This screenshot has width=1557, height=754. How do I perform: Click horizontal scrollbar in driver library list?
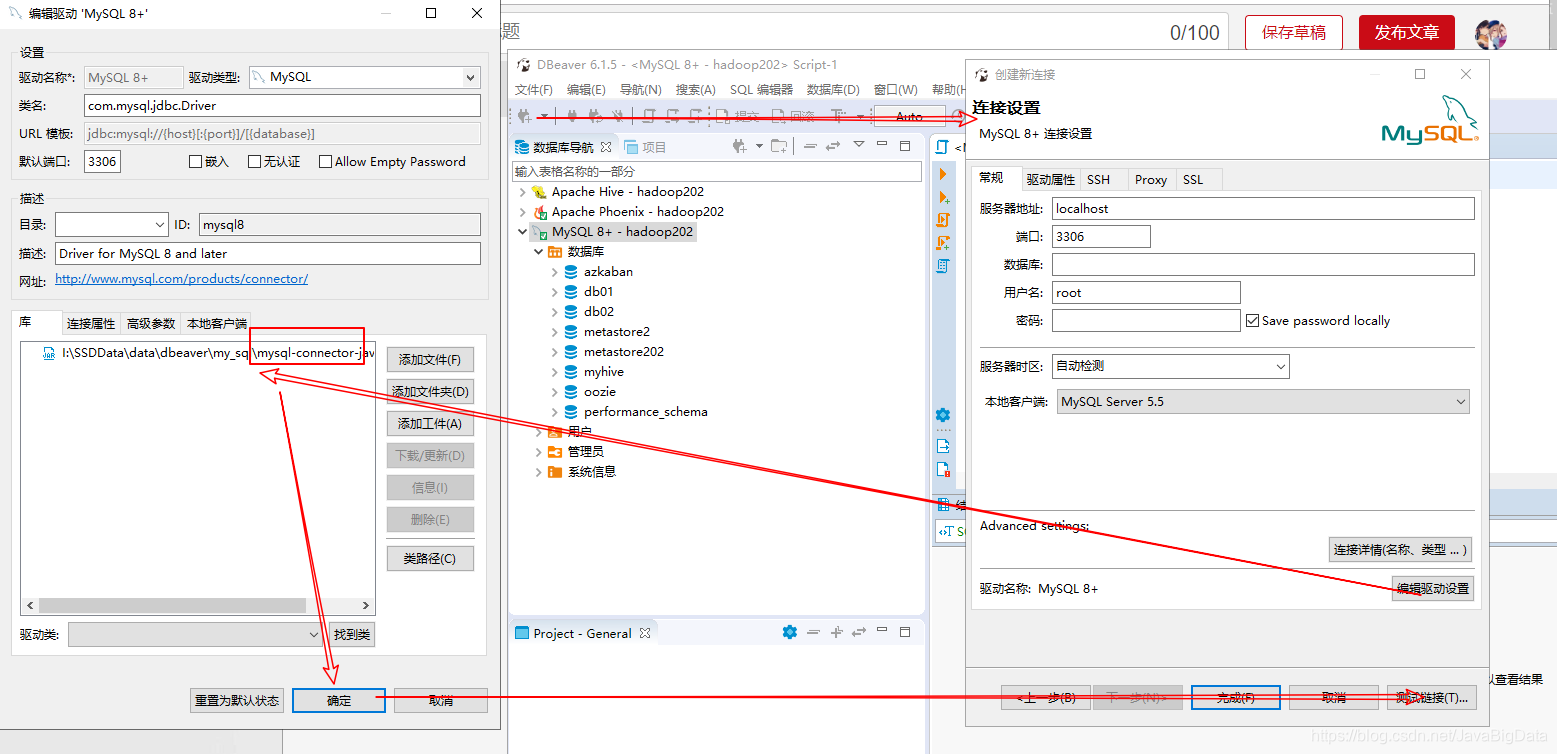click(x=172, y=606)
